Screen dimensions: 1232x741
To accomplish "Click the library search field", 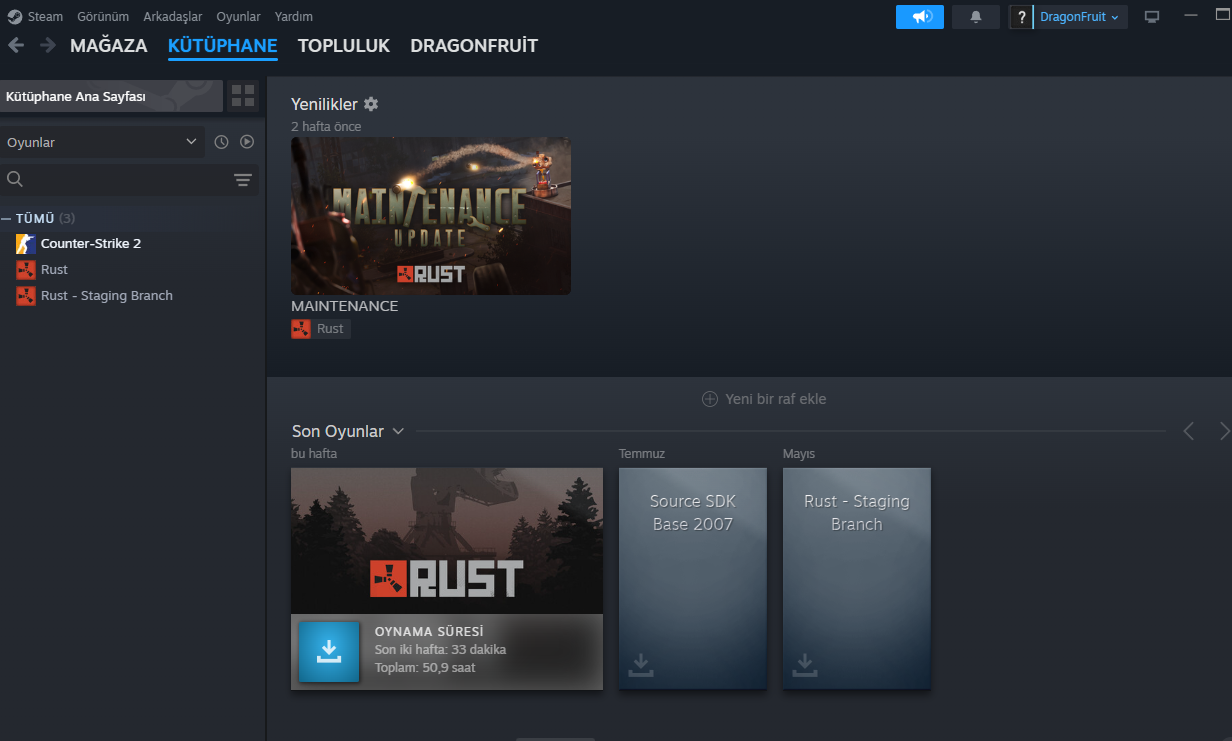I will [x=128, y=180].
